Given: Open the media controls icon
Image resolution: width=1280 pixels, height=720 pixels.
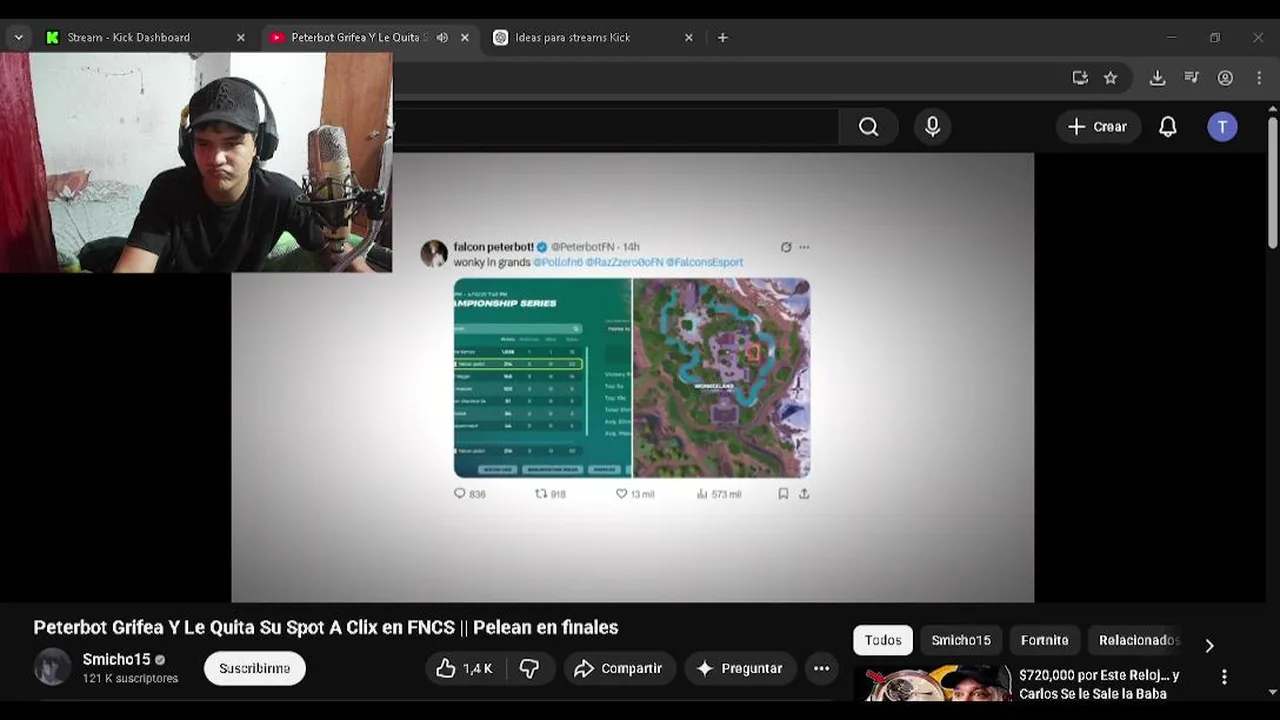Looking at the screenshot, I should [1191, 77].
